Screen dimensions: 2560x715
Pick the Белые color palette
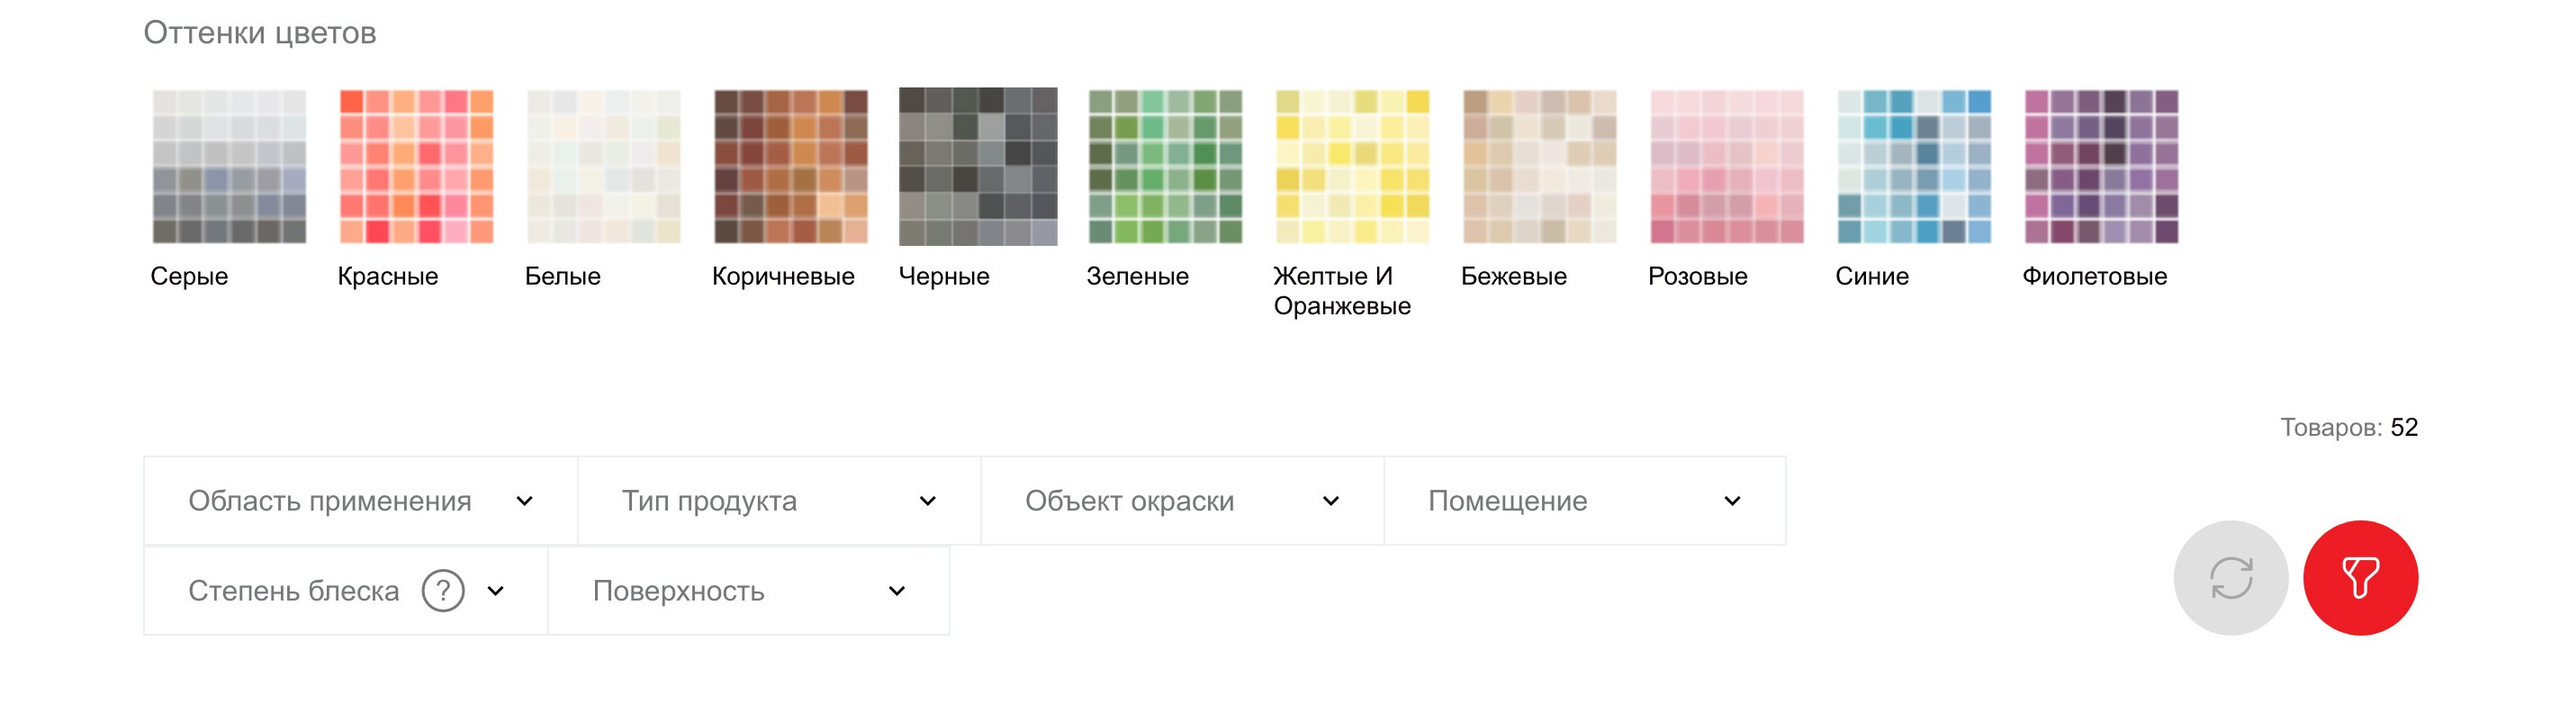point(603,166)
